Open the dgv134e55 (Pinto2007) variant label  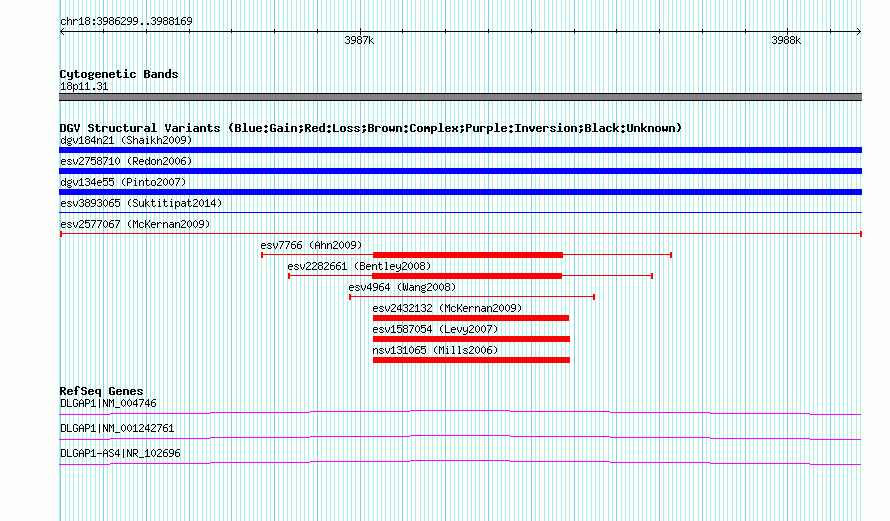123,182
